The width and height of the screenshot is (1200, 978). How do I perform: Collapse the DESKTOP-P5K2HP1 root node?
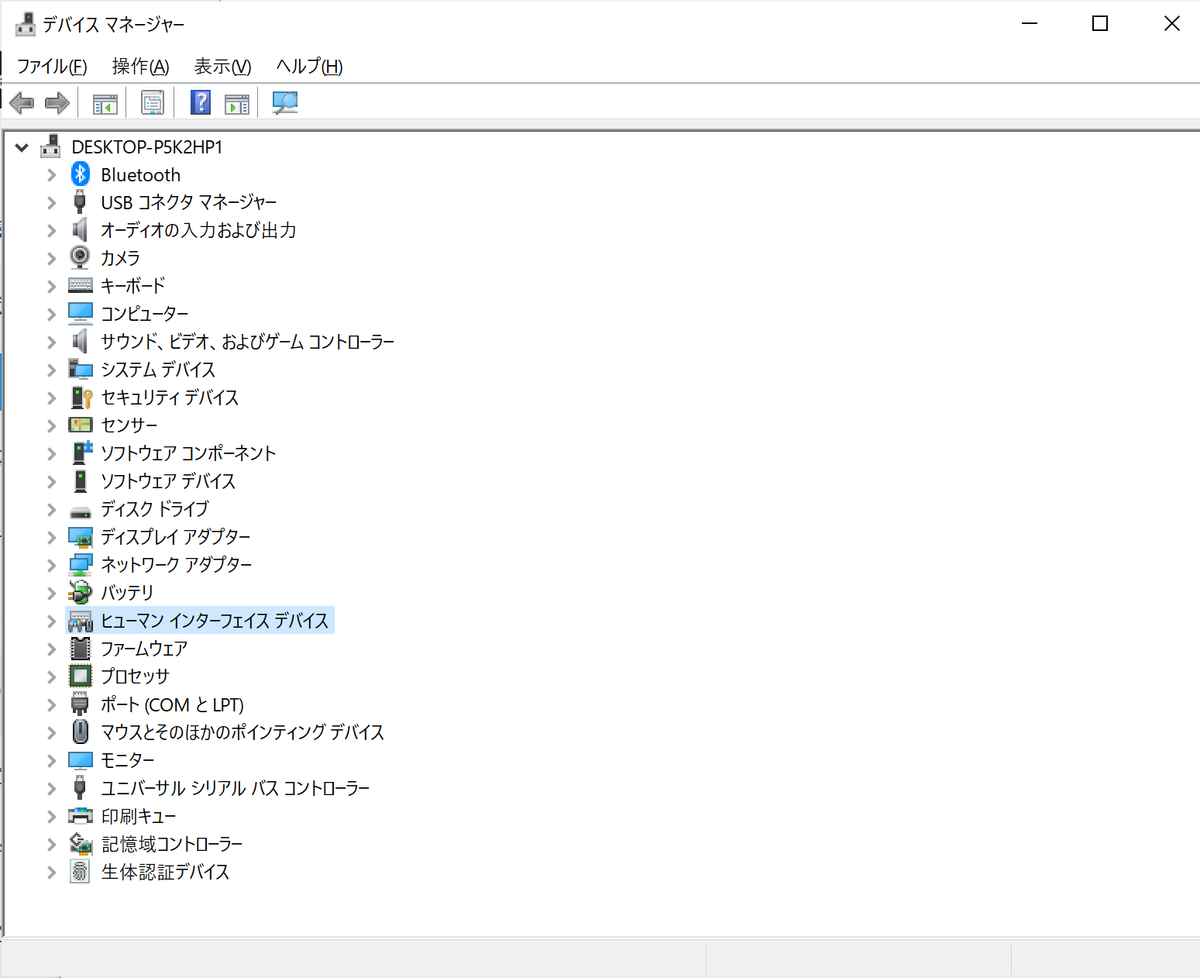coord(22,146)
